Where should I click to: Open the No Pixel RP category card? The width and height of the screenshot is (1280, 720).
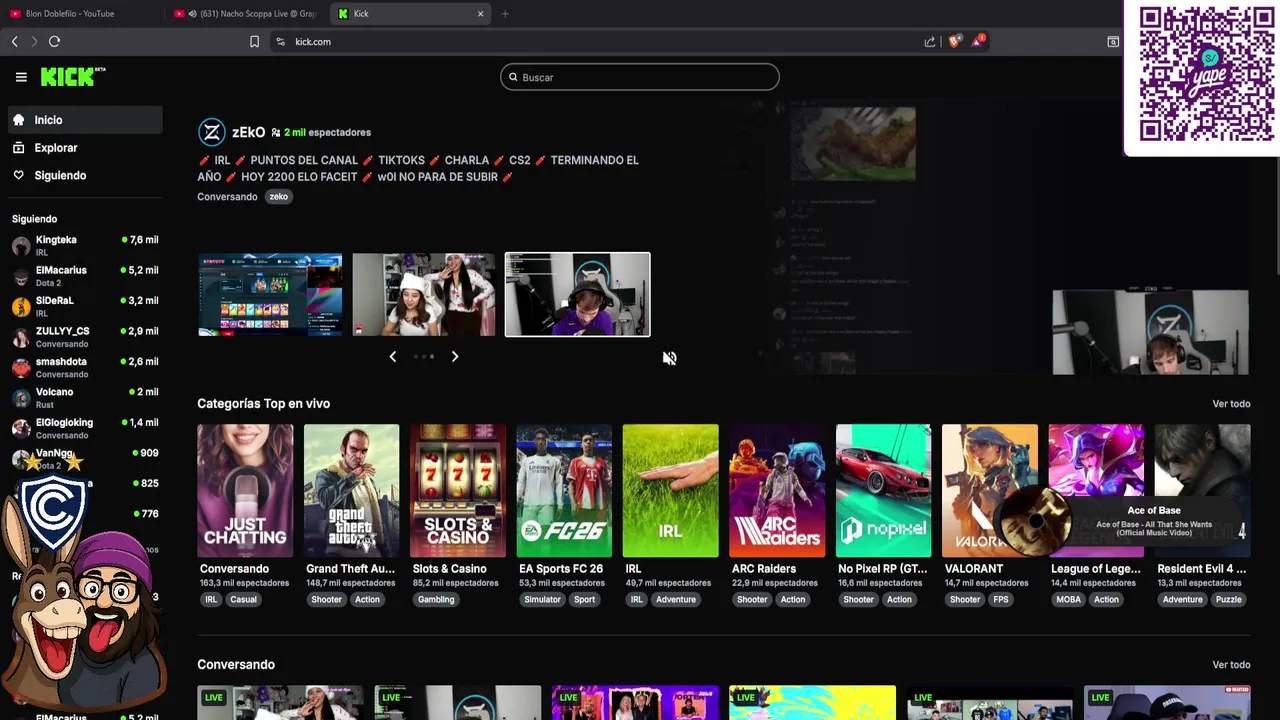883,491
